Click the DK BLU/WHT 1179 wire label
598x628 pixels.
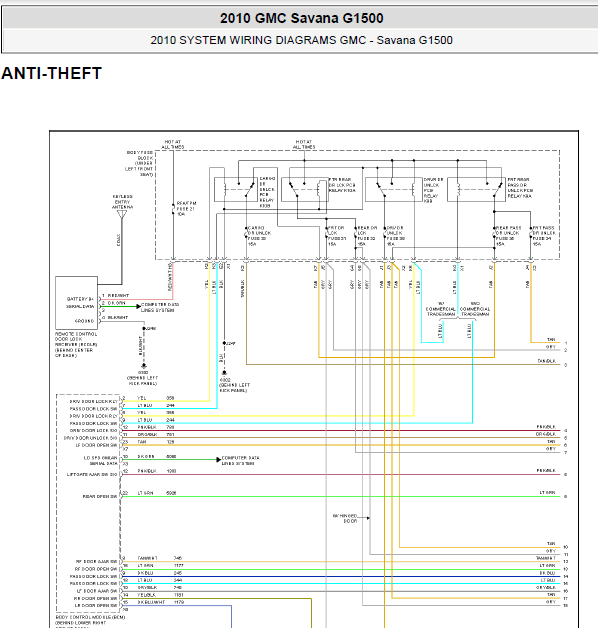(161, 602)
